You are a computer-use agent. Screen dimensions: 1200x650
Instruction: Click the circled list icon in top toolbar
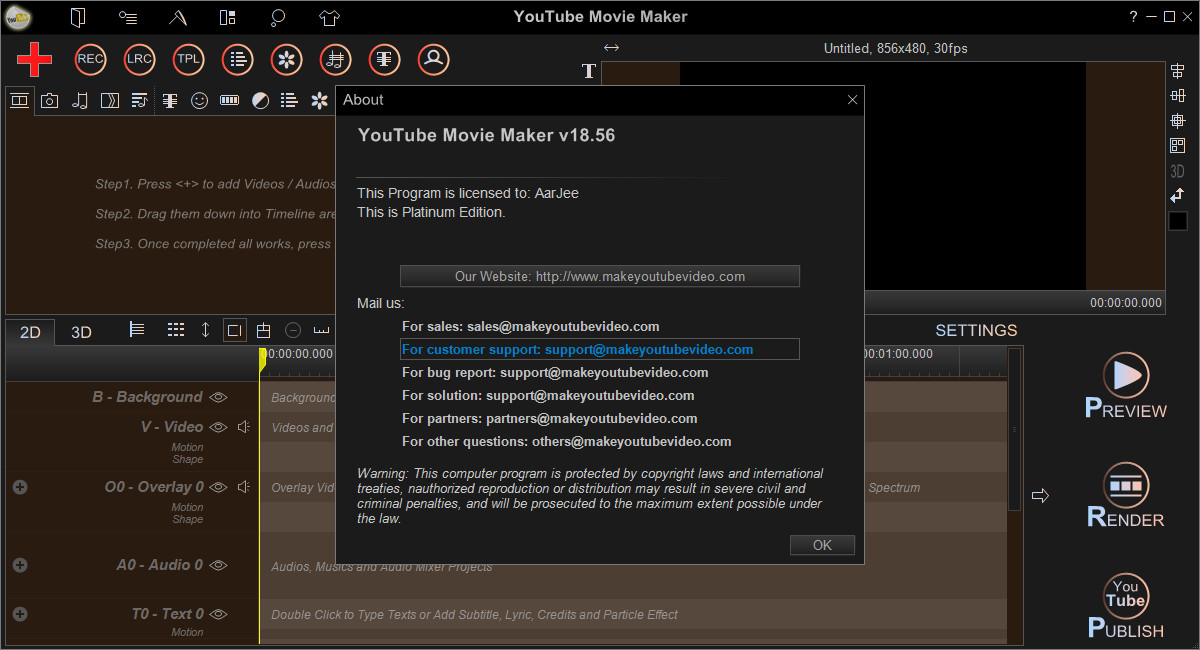pos(237,60)
